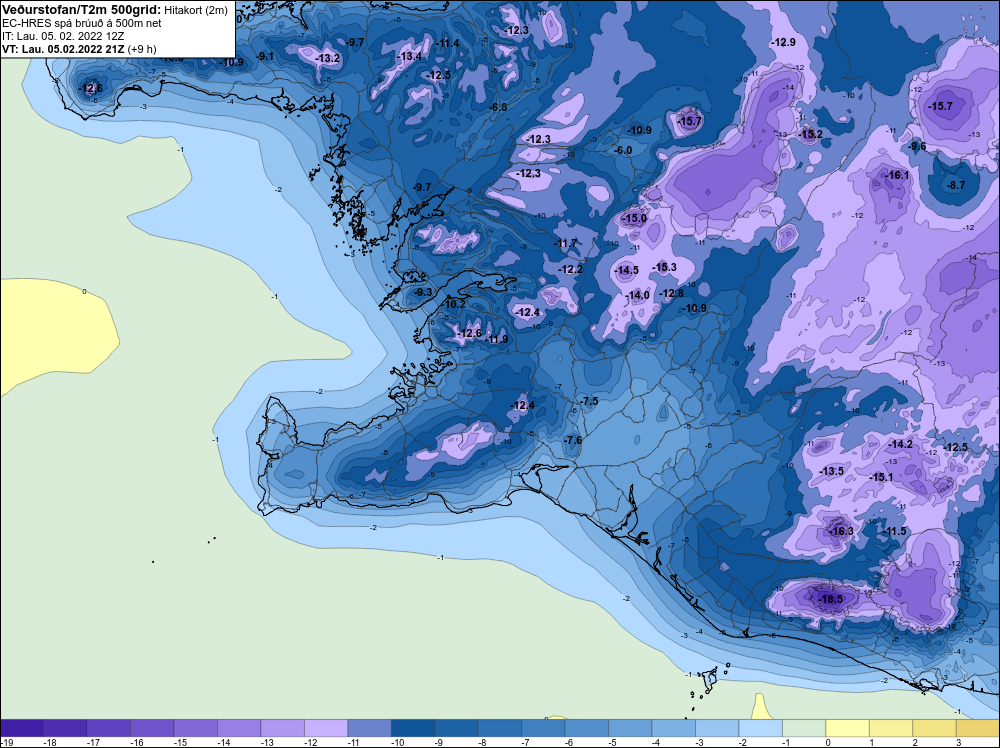Select the -11.5 temperature label
This screenshot has height=748, width=1000.
click(x=893, y=531)
